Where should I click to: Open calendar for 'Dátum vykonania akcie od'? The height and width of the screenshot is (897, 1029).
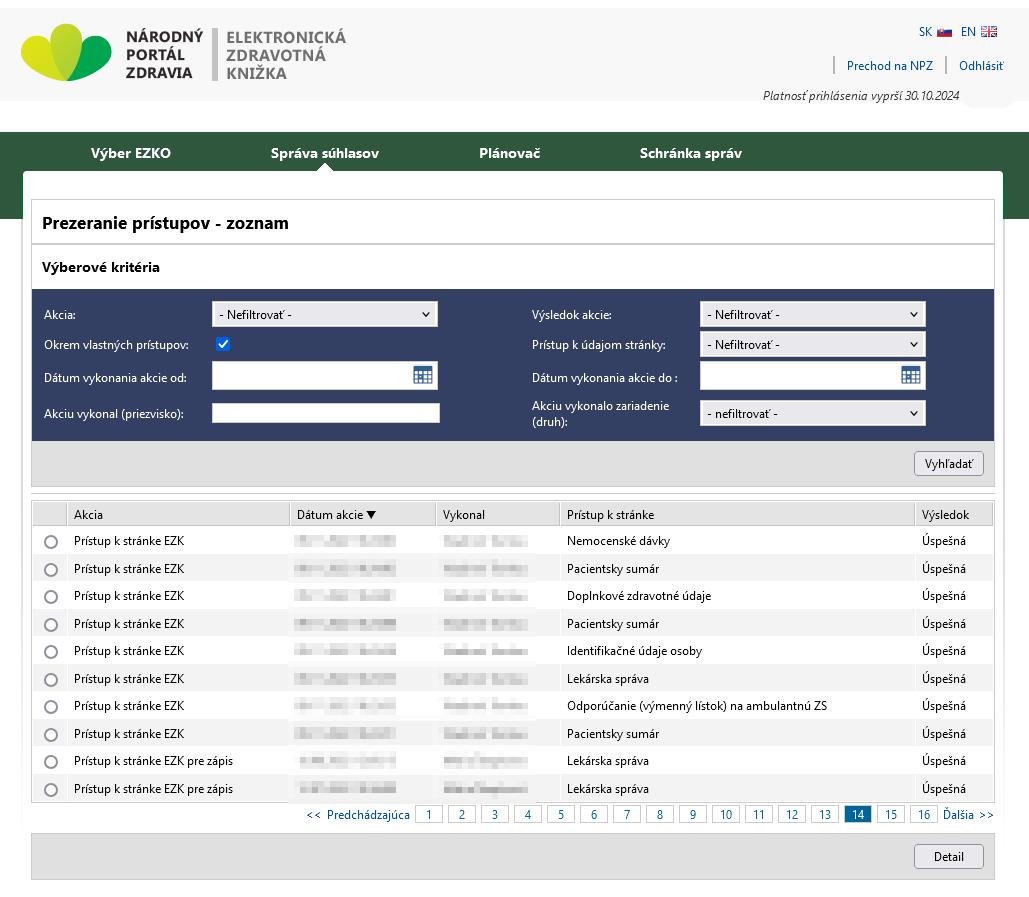tap(423, 375)
